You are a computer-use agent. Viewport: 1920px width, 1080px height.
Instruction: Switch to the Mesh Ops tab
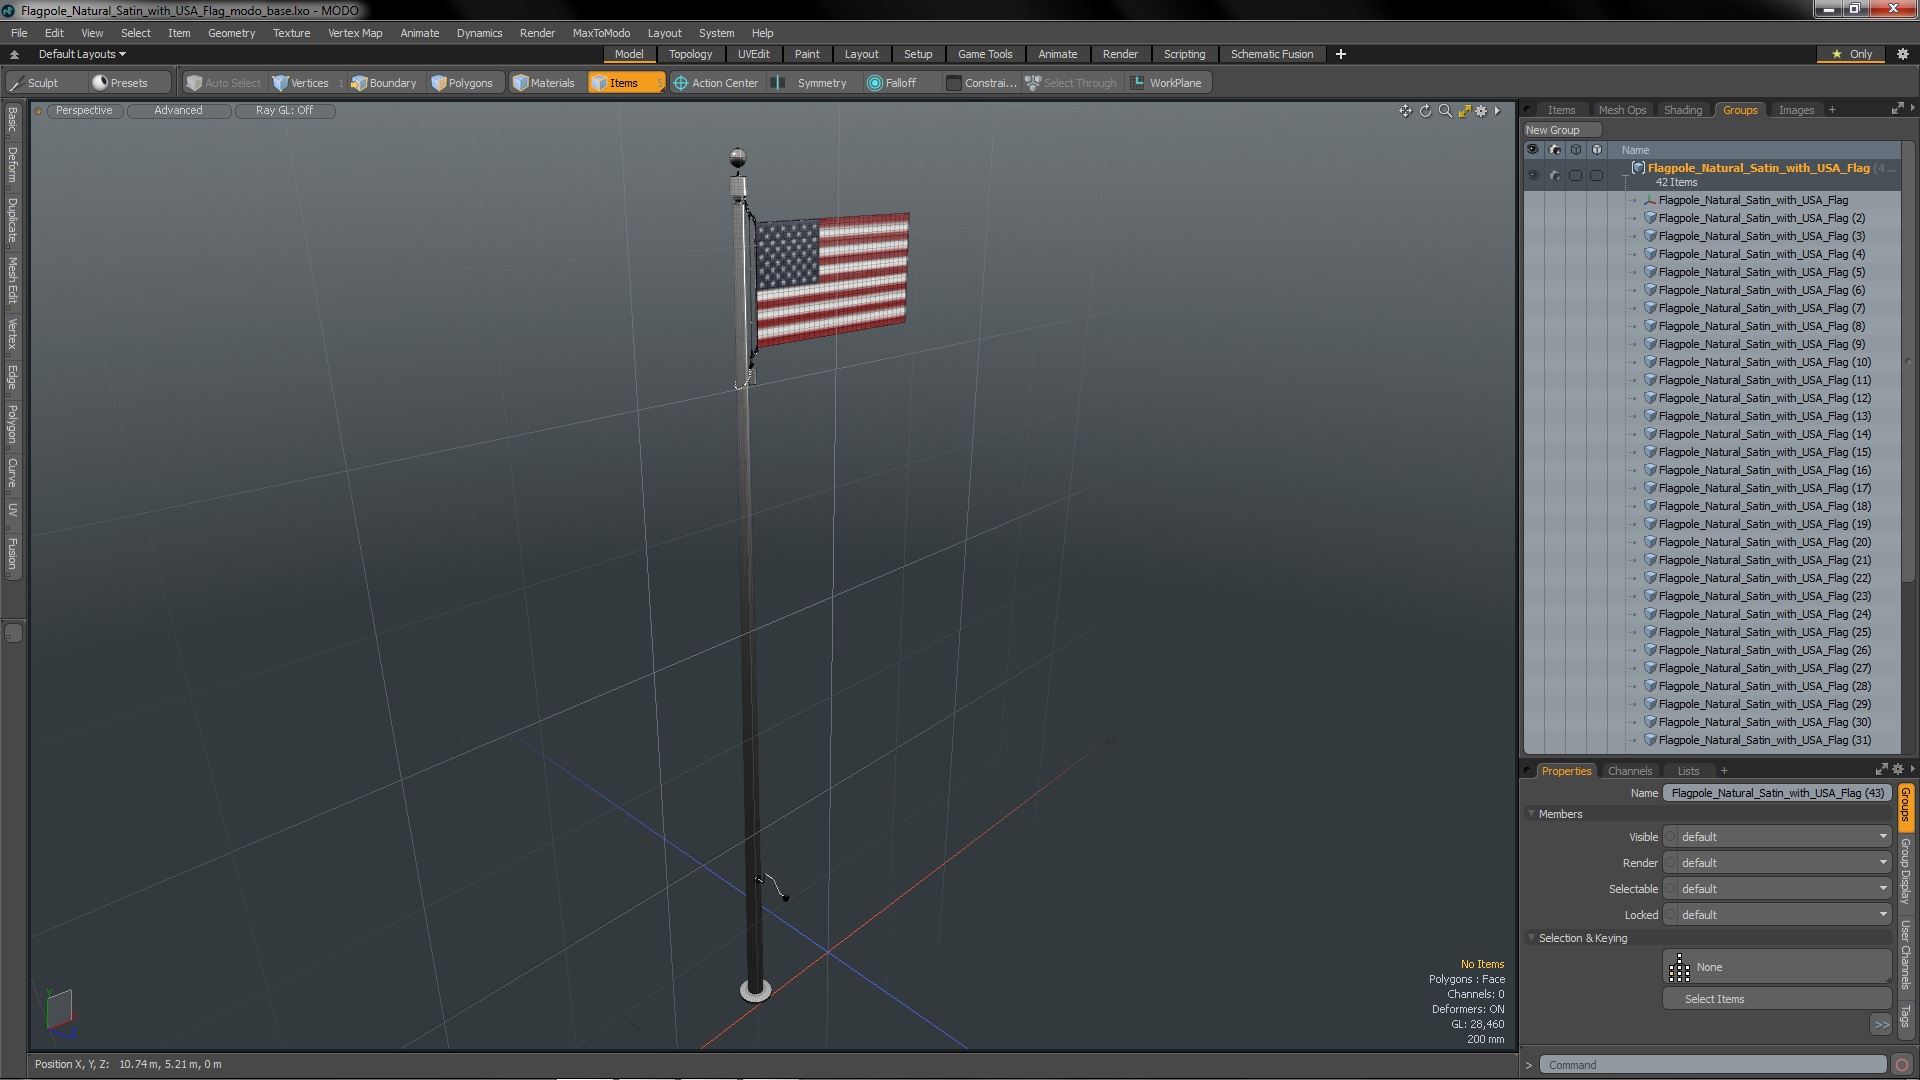pos(1621,110)
